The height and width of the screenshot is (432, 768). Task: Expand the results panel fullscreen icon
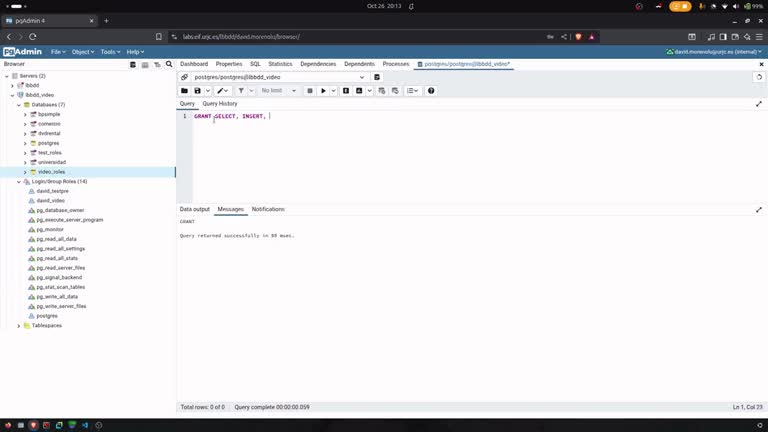click(x=759, y=210)
